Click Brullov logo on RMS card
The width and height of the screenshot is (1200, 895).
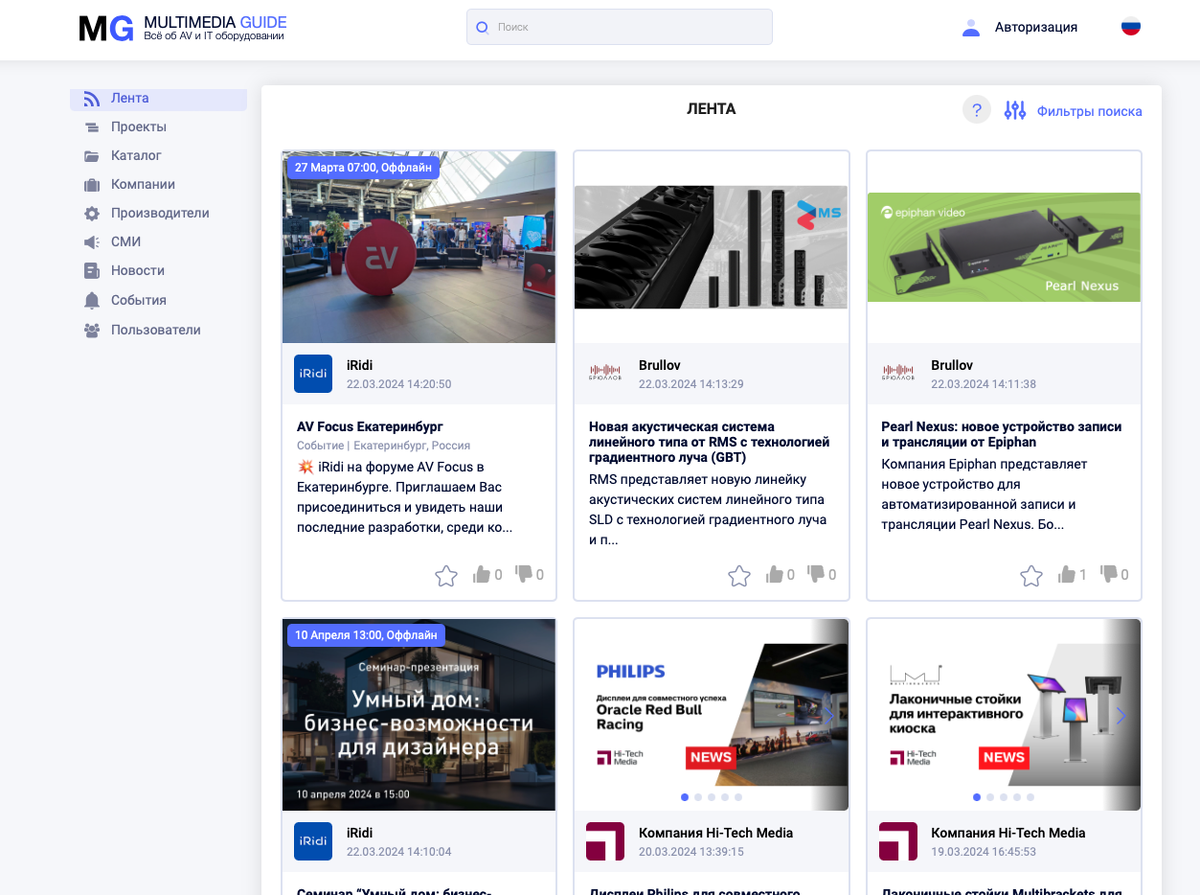605,373
